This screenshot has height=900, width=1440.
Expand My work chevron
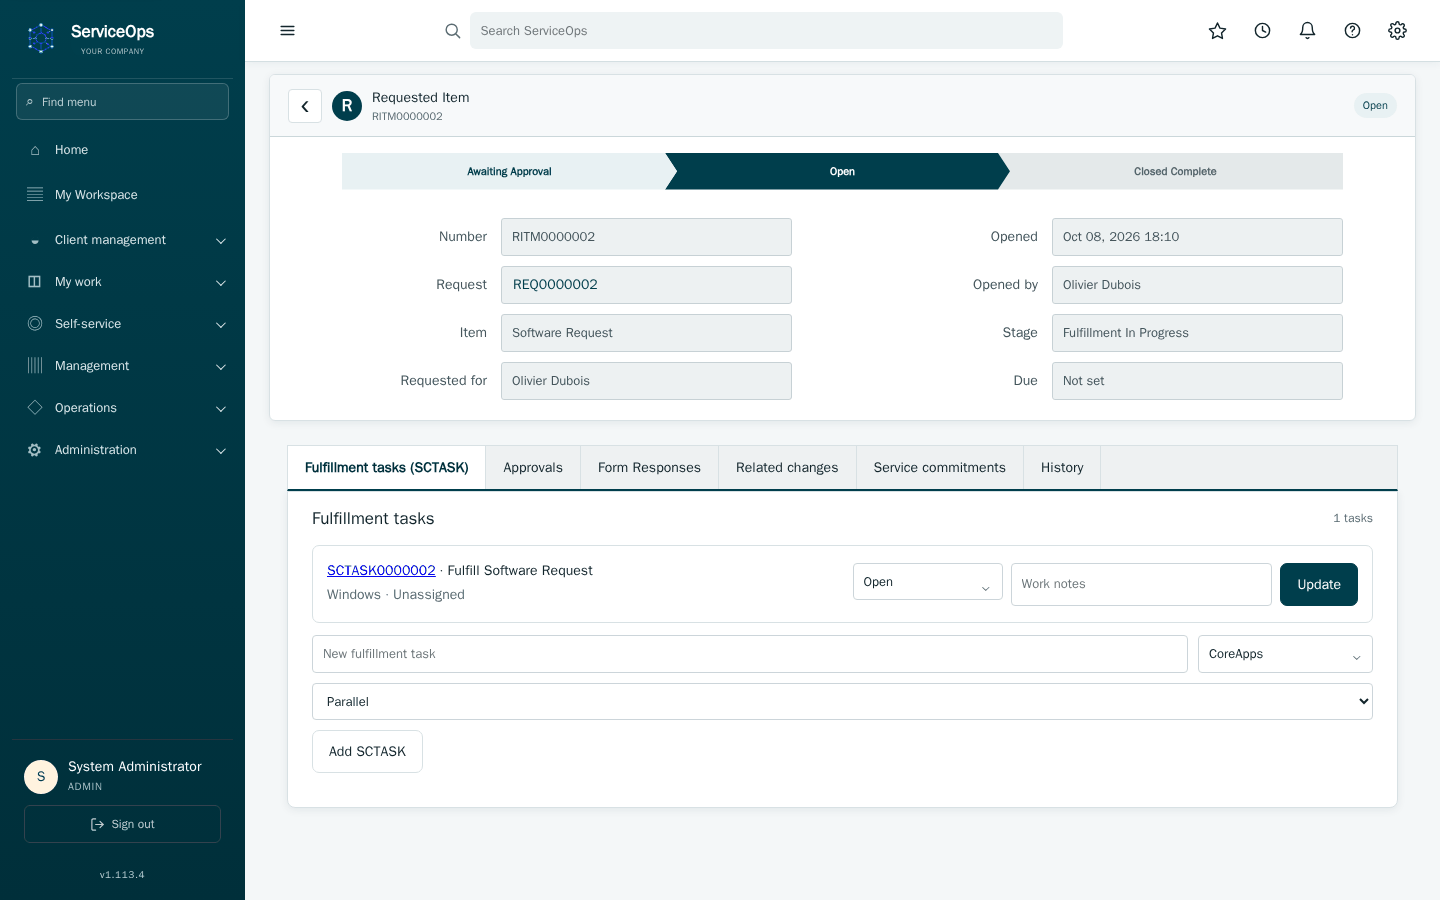tap(221, 283)
